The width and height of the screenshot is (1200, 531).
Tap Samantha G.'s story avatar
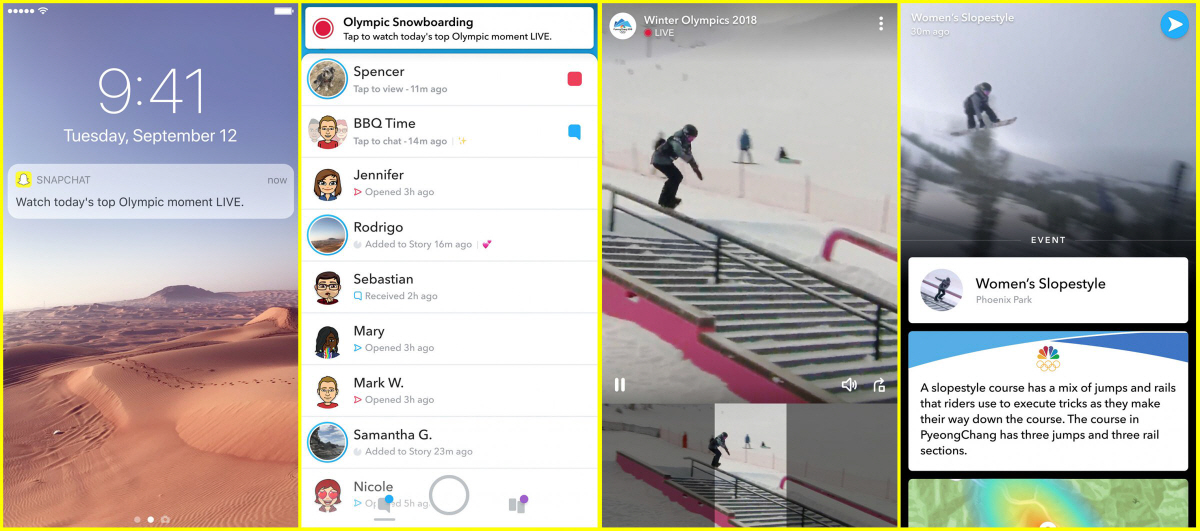pos(327,443)
